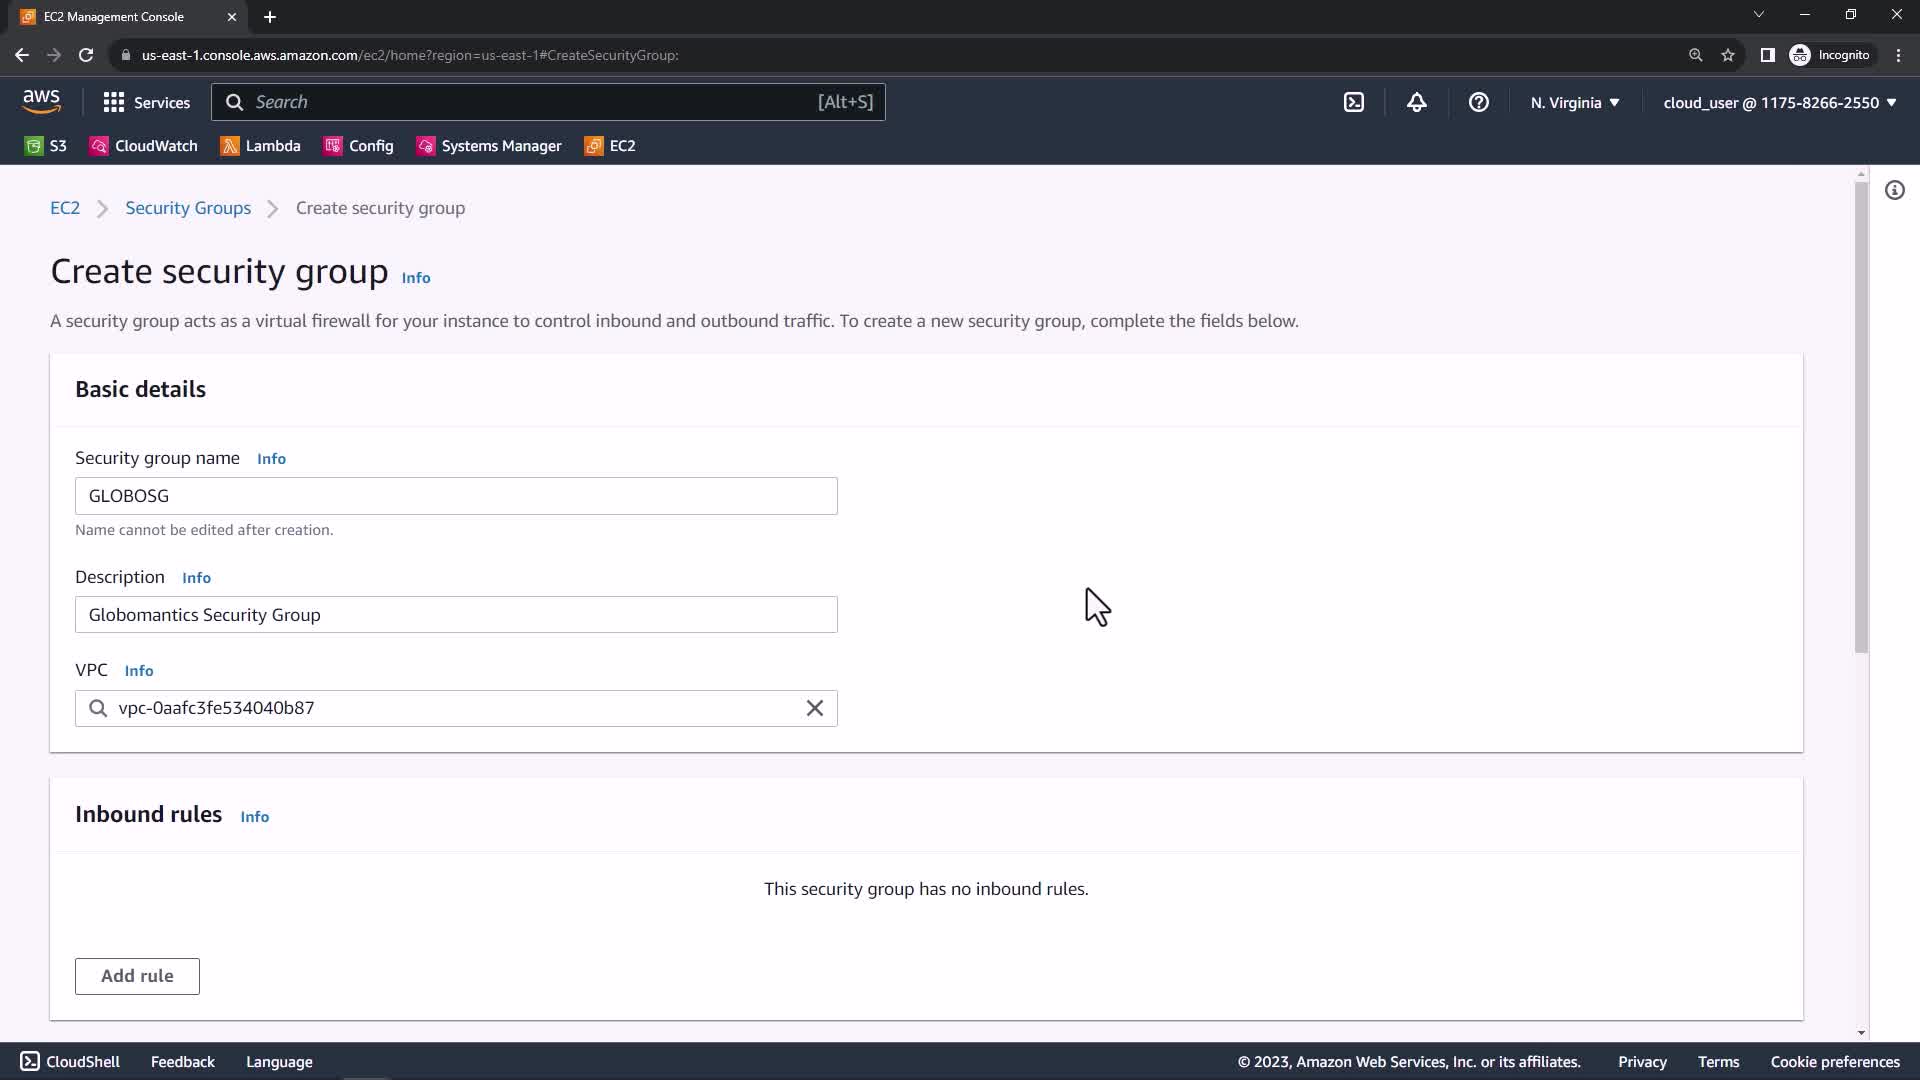Open the Services grid menu
Screen dimensions: 1920x1080
(146, 102)
